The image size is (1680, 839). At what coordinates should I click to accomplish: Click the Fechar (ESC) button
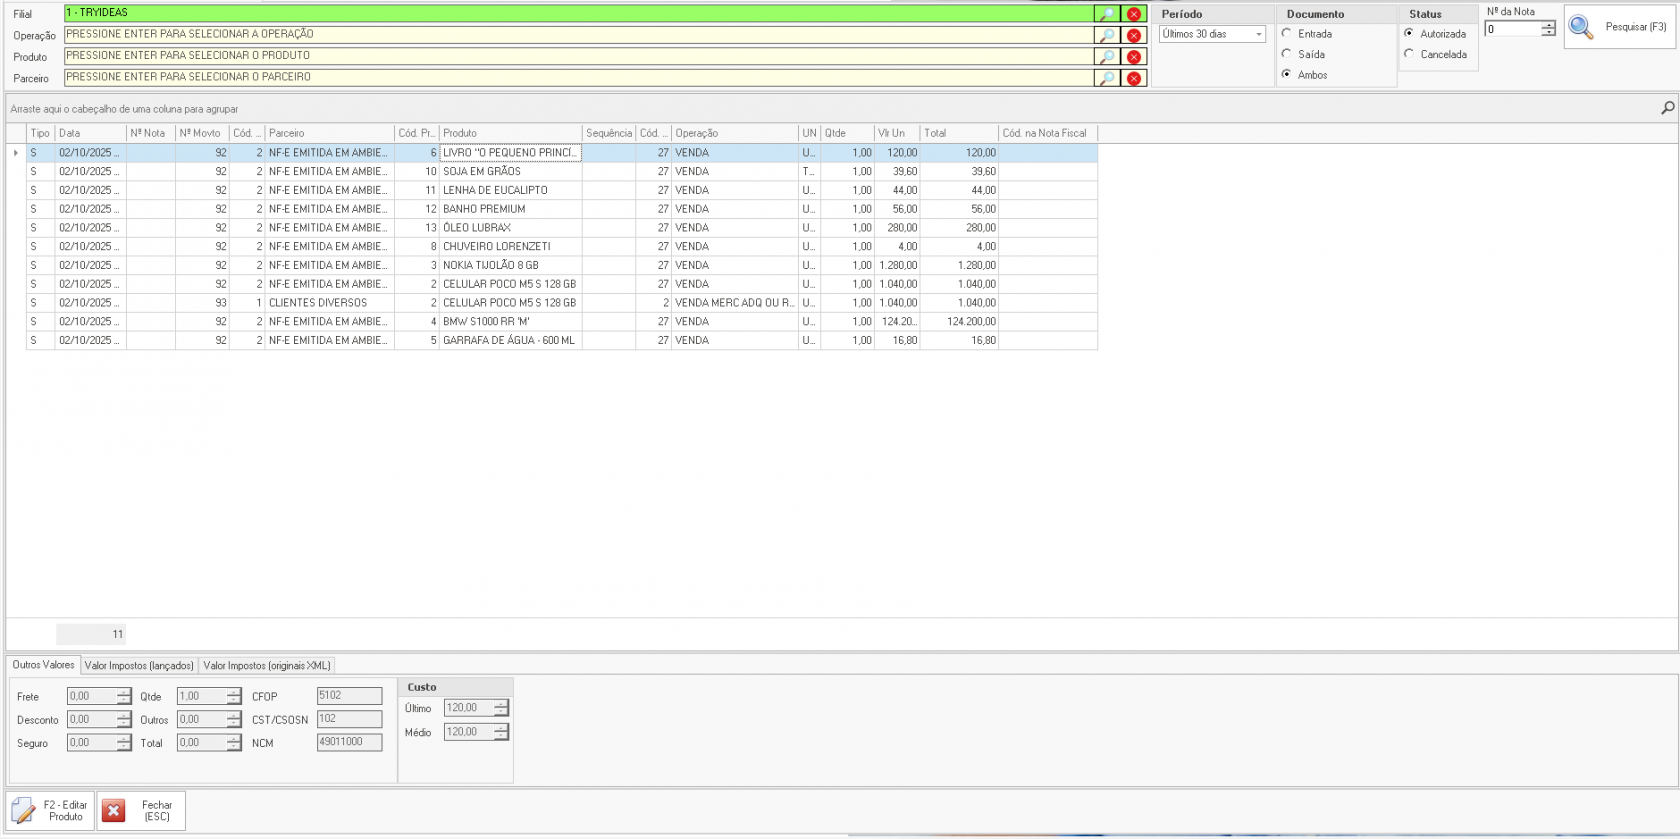point(141,811)
